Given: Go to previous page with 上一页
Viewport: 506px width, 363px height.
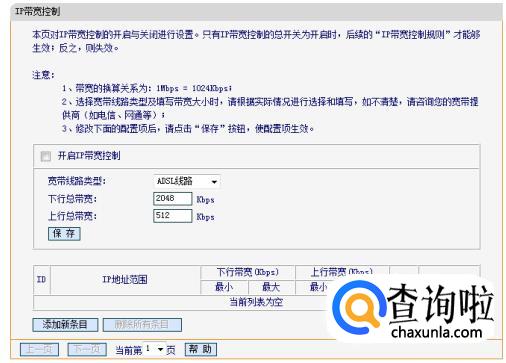Looking at the screenshot, I should point(39,349).
